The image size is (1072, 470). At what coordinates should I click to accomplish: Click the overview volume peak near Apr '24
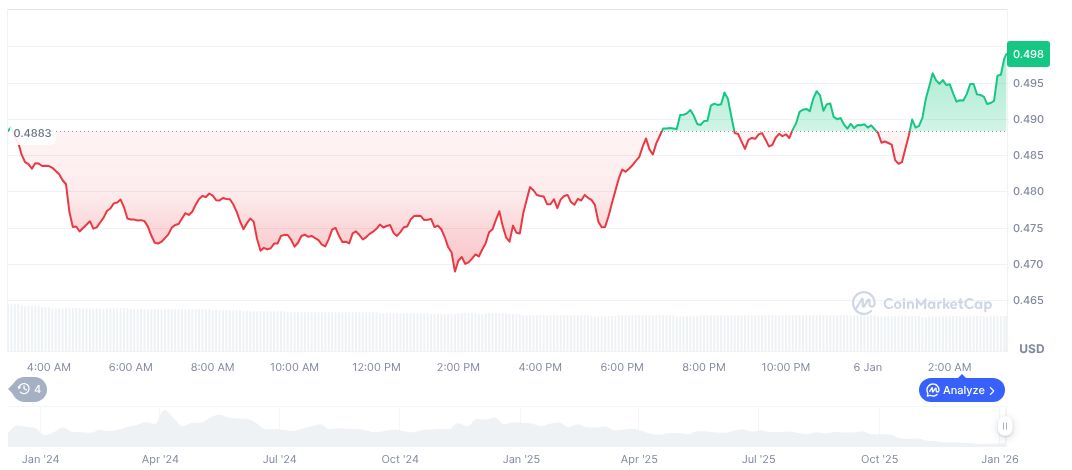pyautogui.click(x=165, y=415)
